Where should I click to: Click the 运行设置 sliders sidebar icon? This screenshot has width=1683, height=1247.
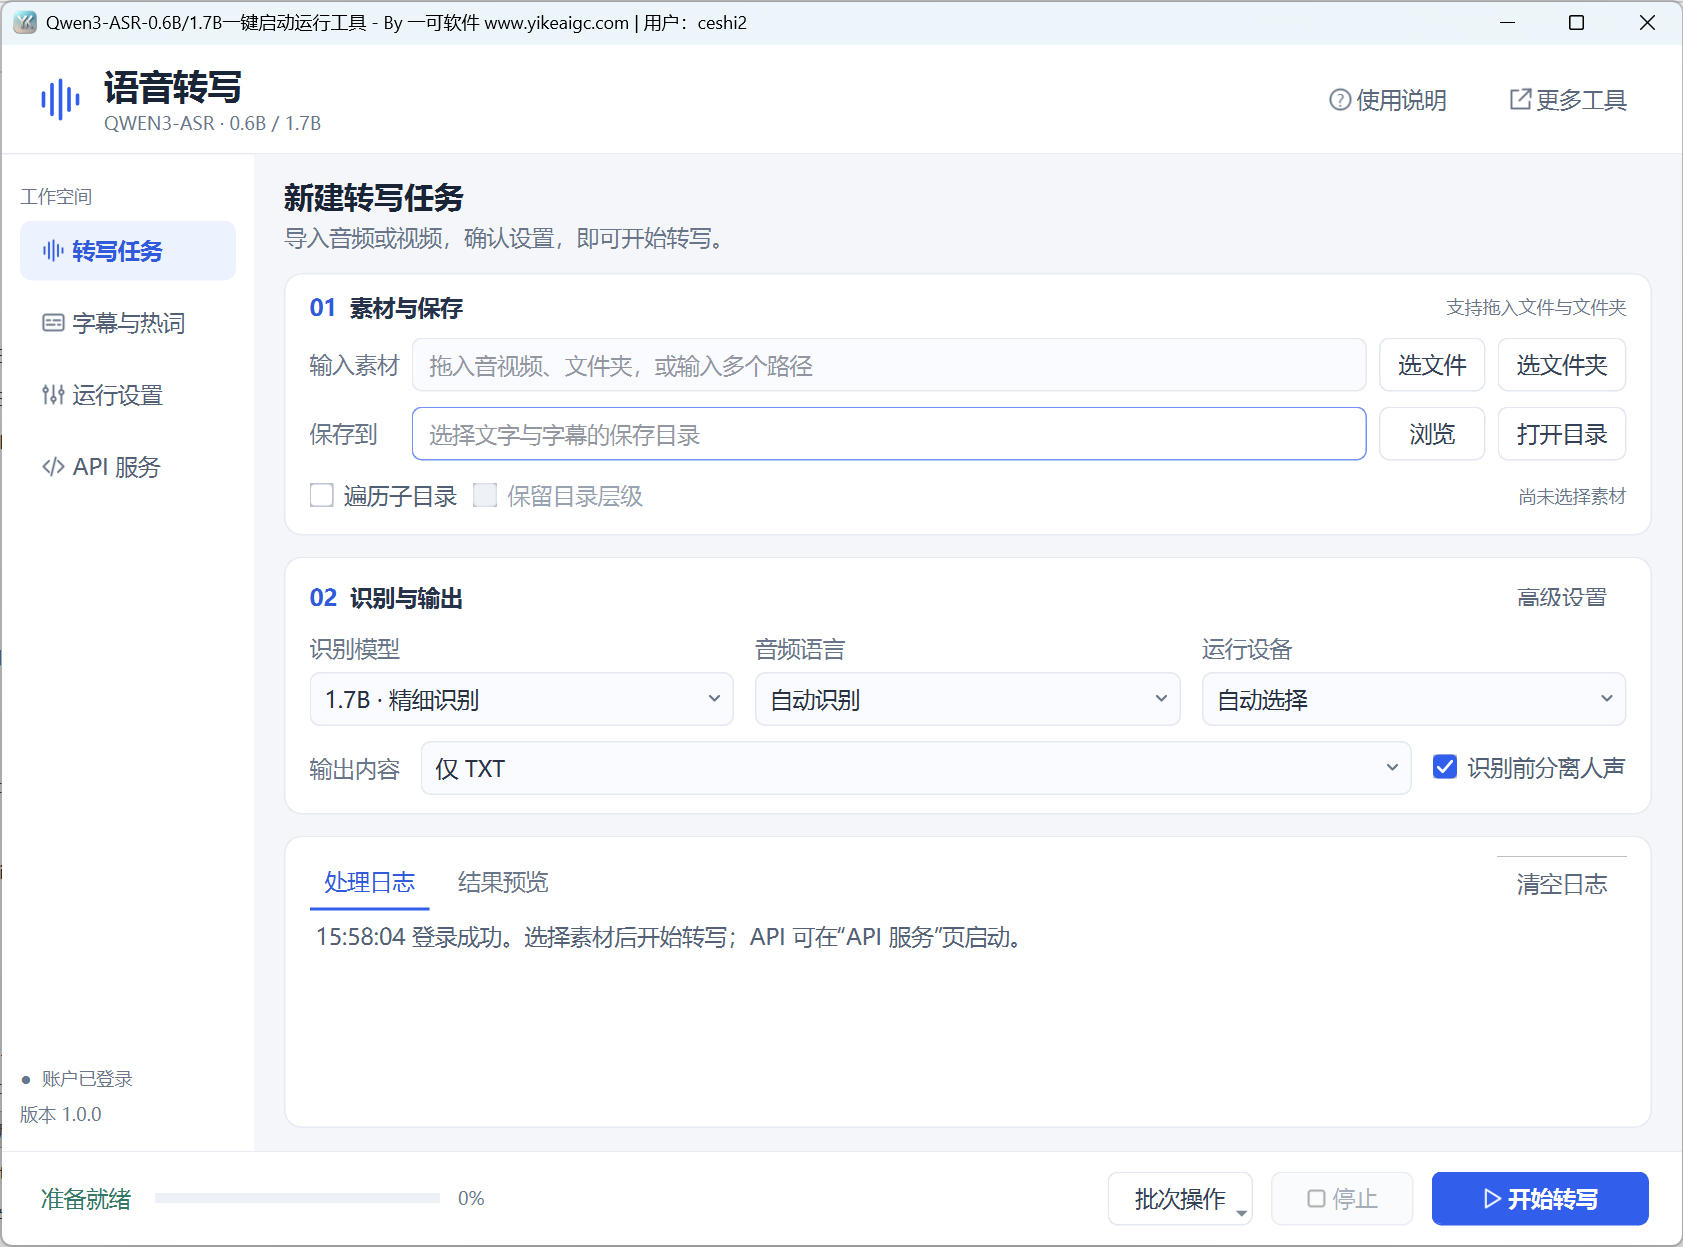coord(53,394)
